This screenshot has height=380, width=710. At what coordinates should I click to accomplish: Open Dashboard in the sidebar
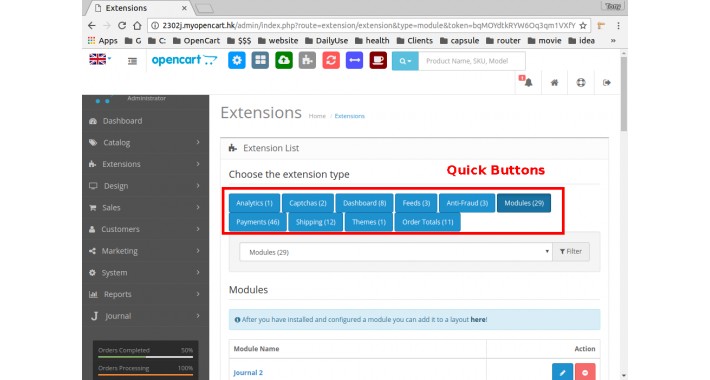coord(146,121)
